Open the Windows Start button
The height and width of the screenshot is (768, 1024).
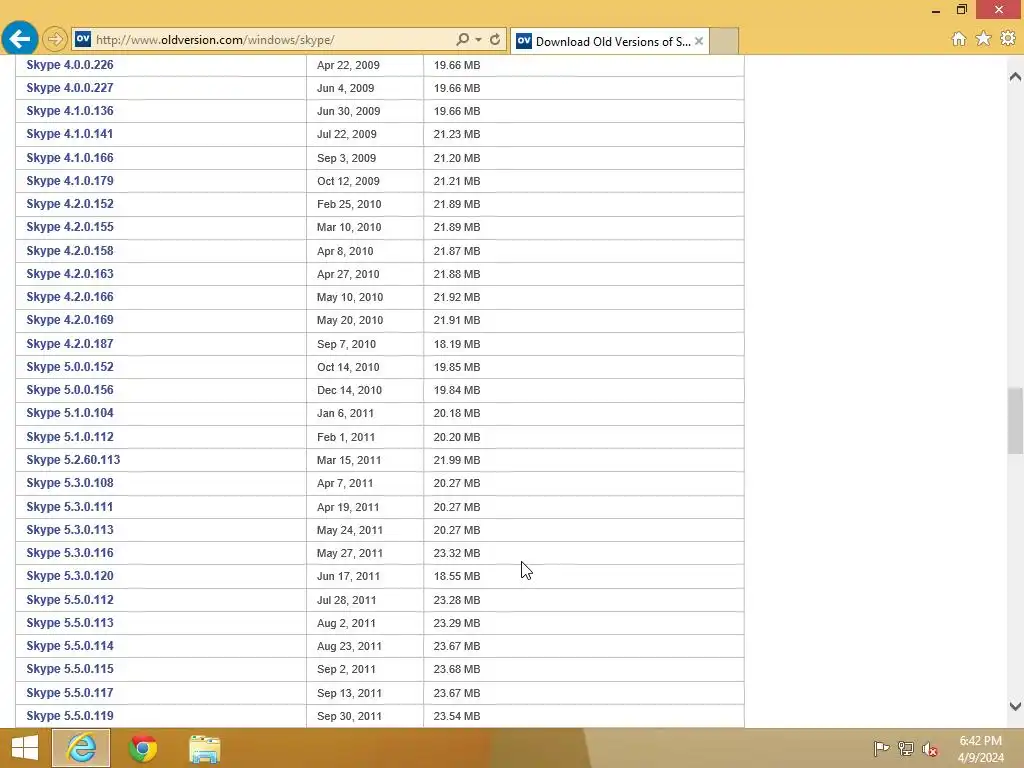pos(25,748)
